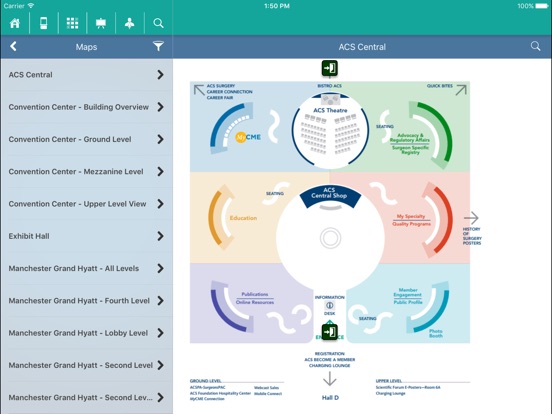
Task: Expand the Exhibit Hall chevron
Action: 161,236
